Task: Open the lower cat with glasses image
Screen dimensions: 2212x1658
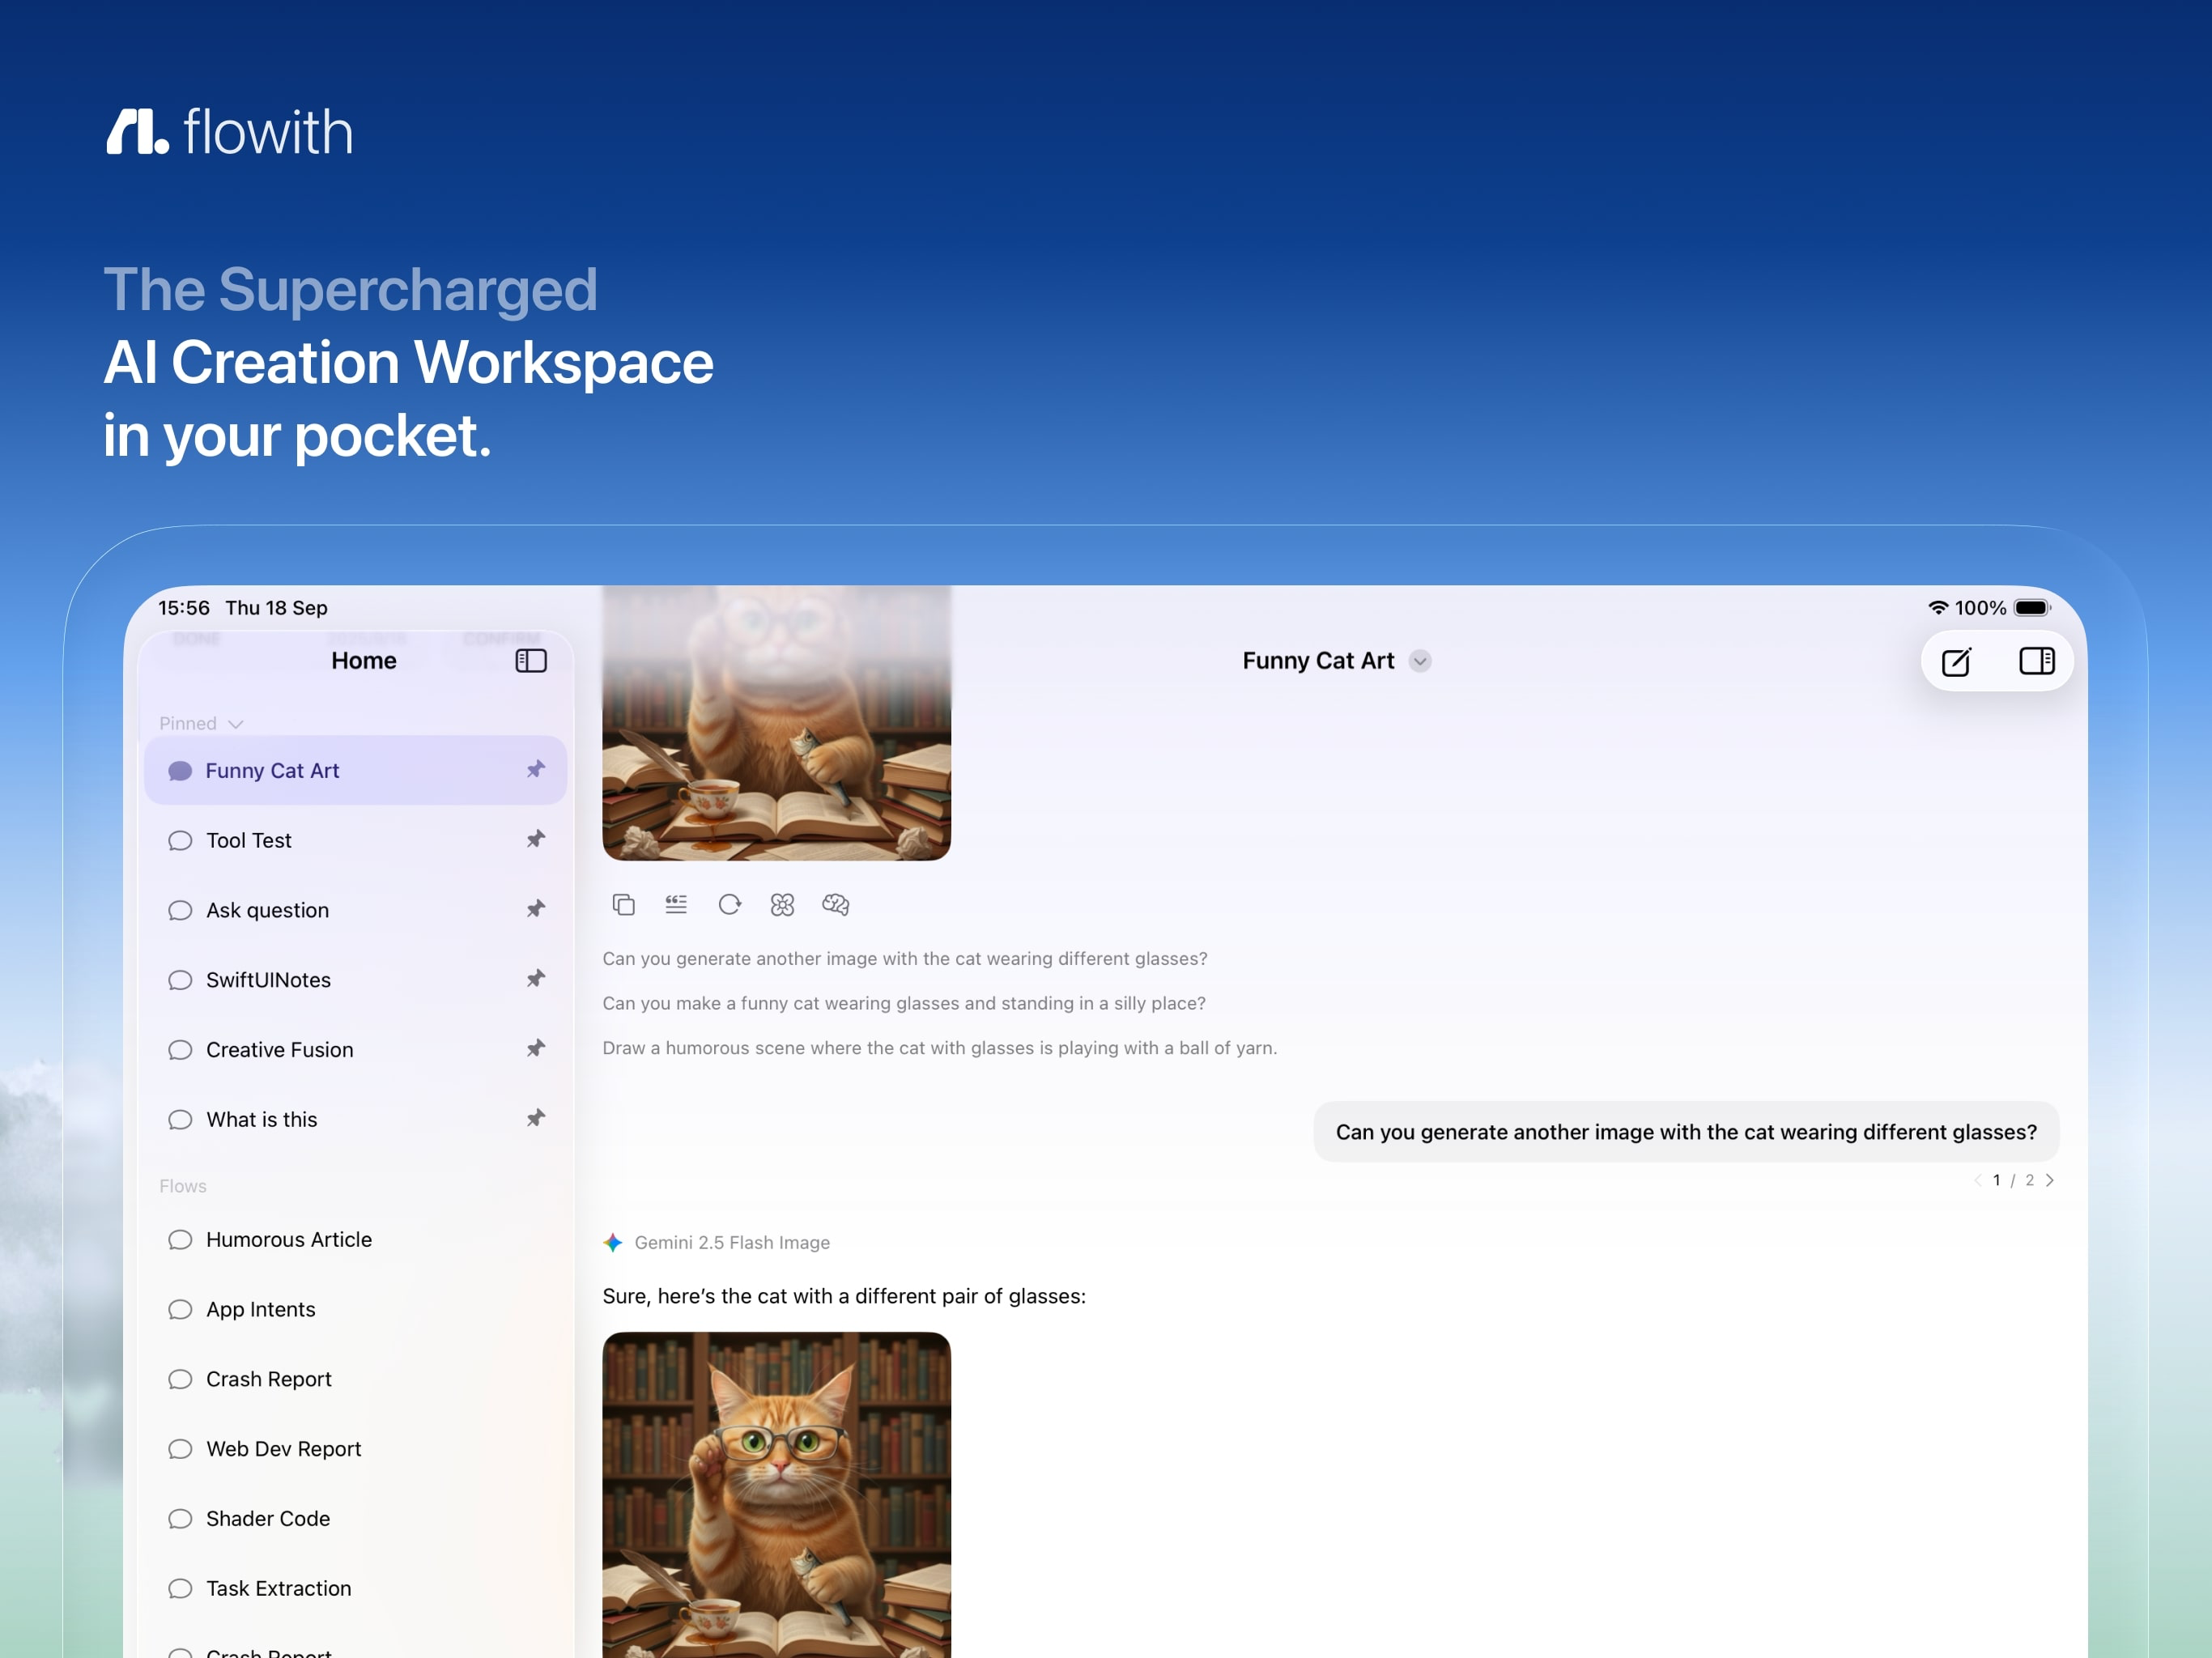Action: (x=776, y=1495)
